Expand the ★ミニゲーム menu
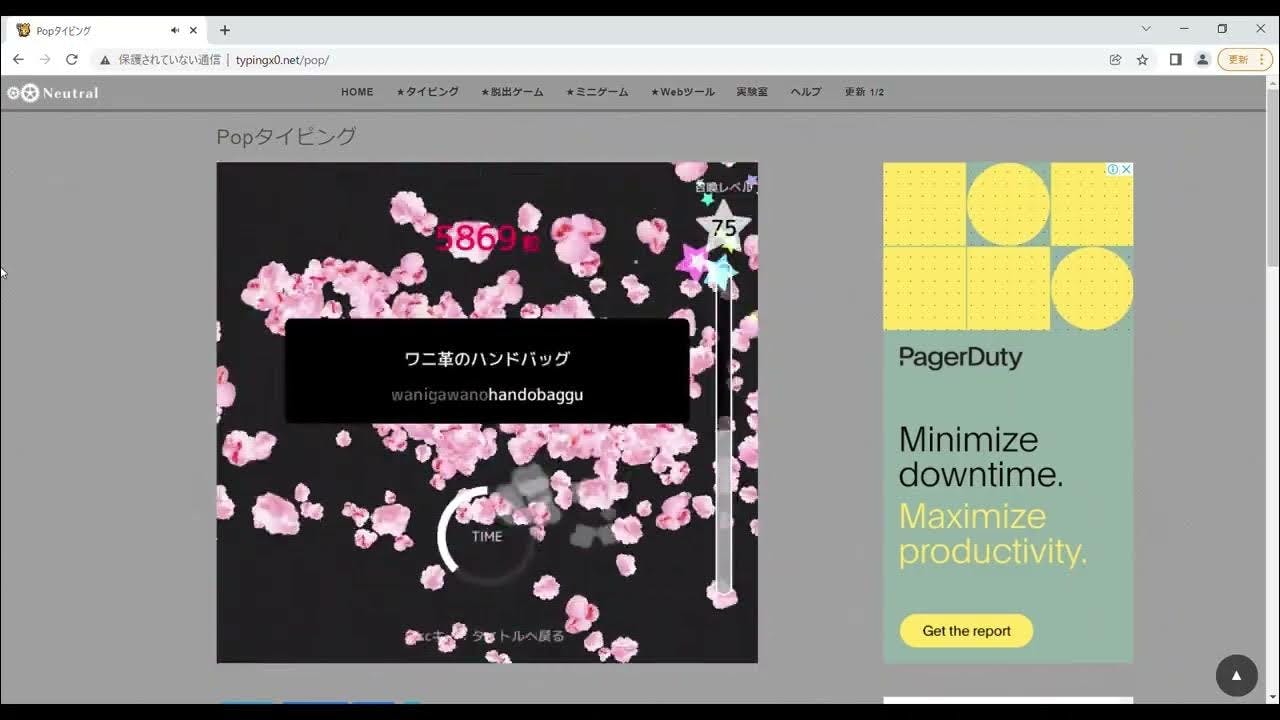The width and height of the screenshot is (1280, 720). pos(597,92)
